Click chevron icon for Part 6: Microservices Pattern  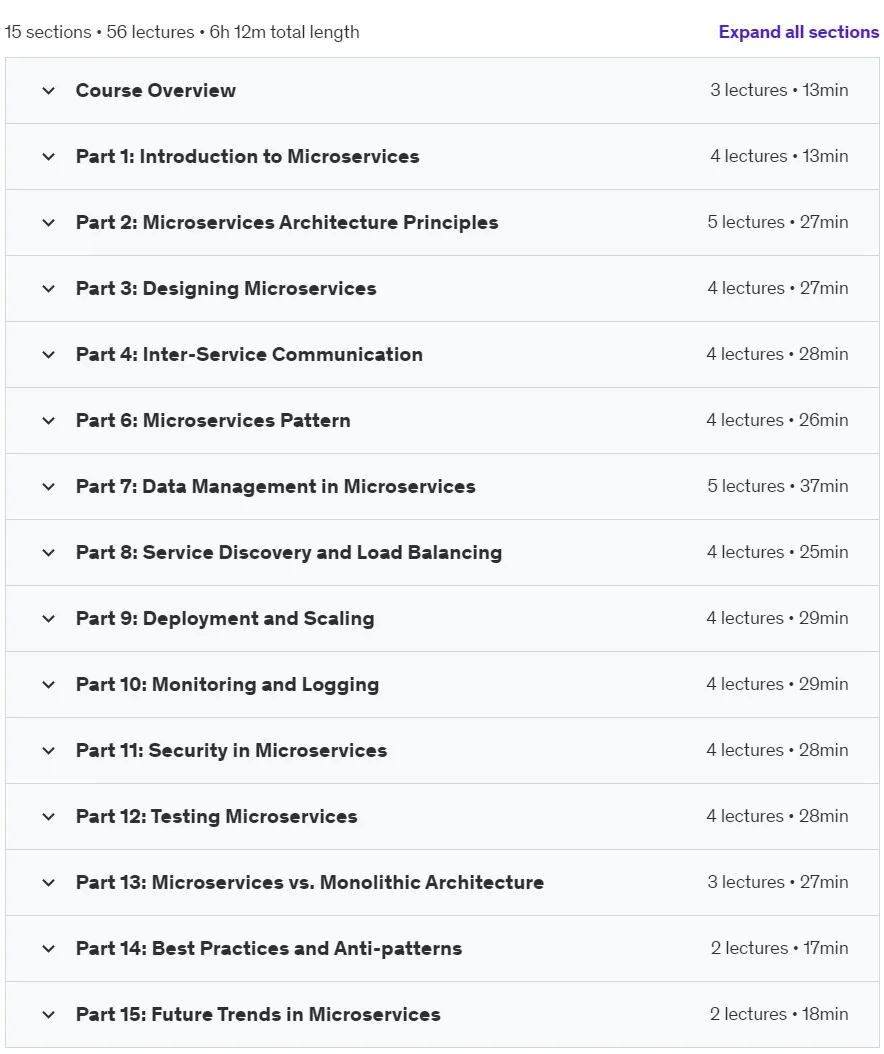pyautogui.click(x=48, y=420)
